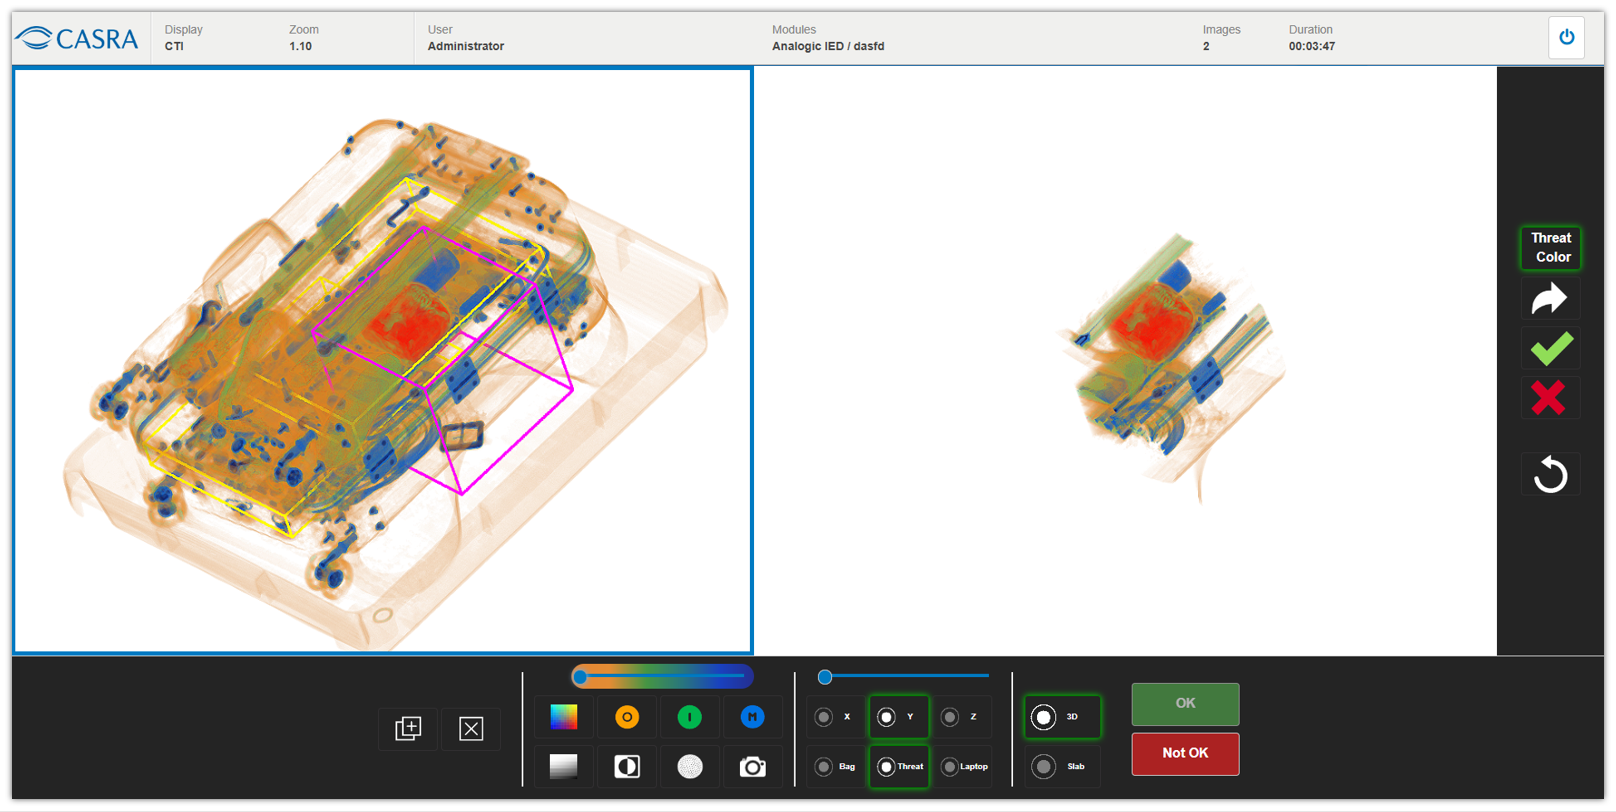
Task: Click the green checkmark icon
Action: pos(1550,349)
